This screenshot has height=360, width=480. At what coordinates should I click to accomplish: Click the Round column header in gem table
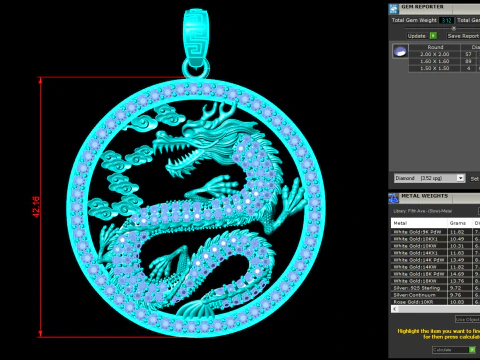[435, 47]
